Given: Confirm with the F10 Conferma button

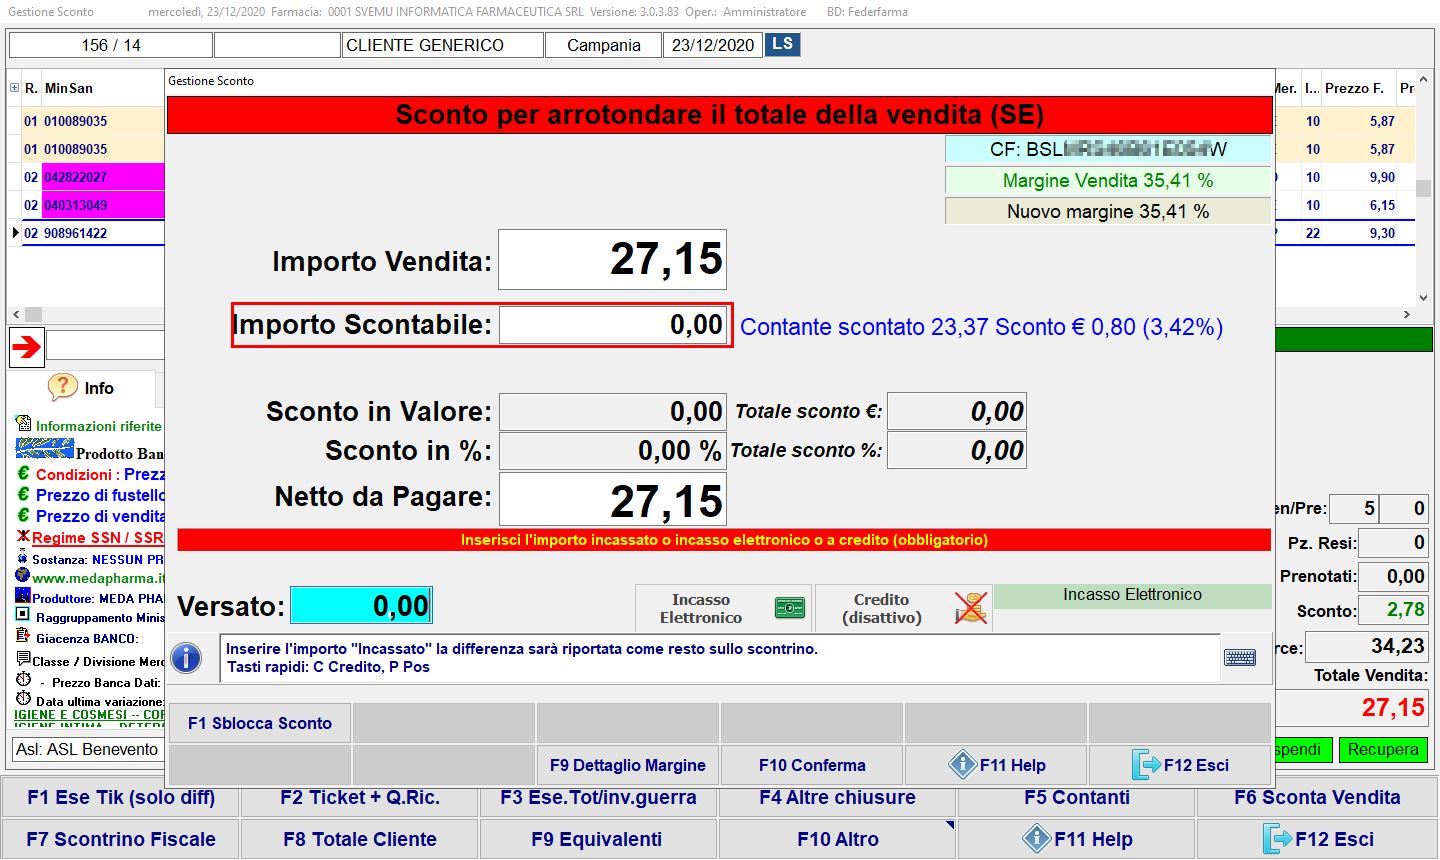Looking at the screenshot, I should 811,765.
